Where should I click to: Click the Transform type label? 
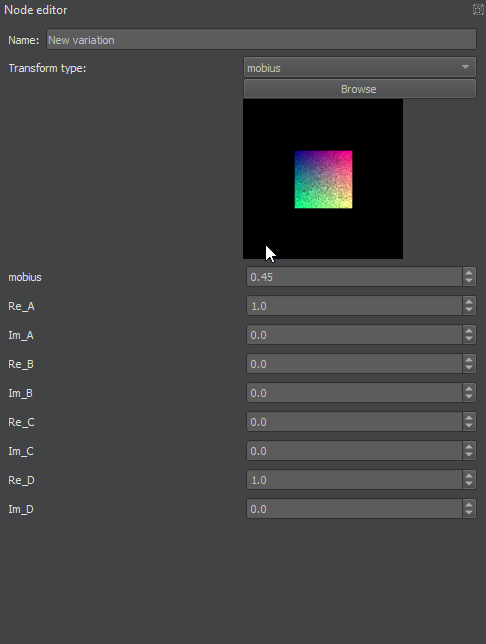(x=47, y=68)
